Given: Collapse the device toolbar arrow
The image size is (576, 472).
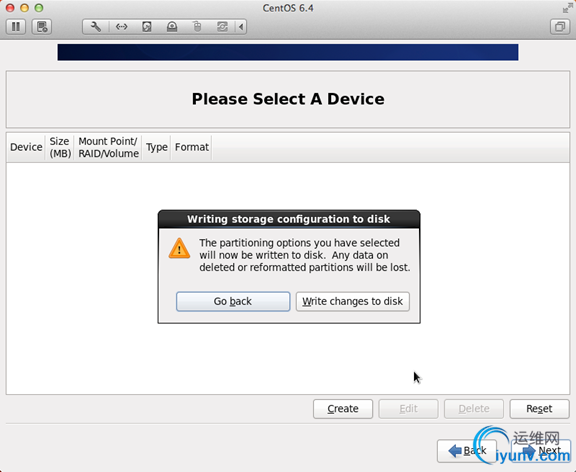Looking at the screenshot, I should 241,27.
